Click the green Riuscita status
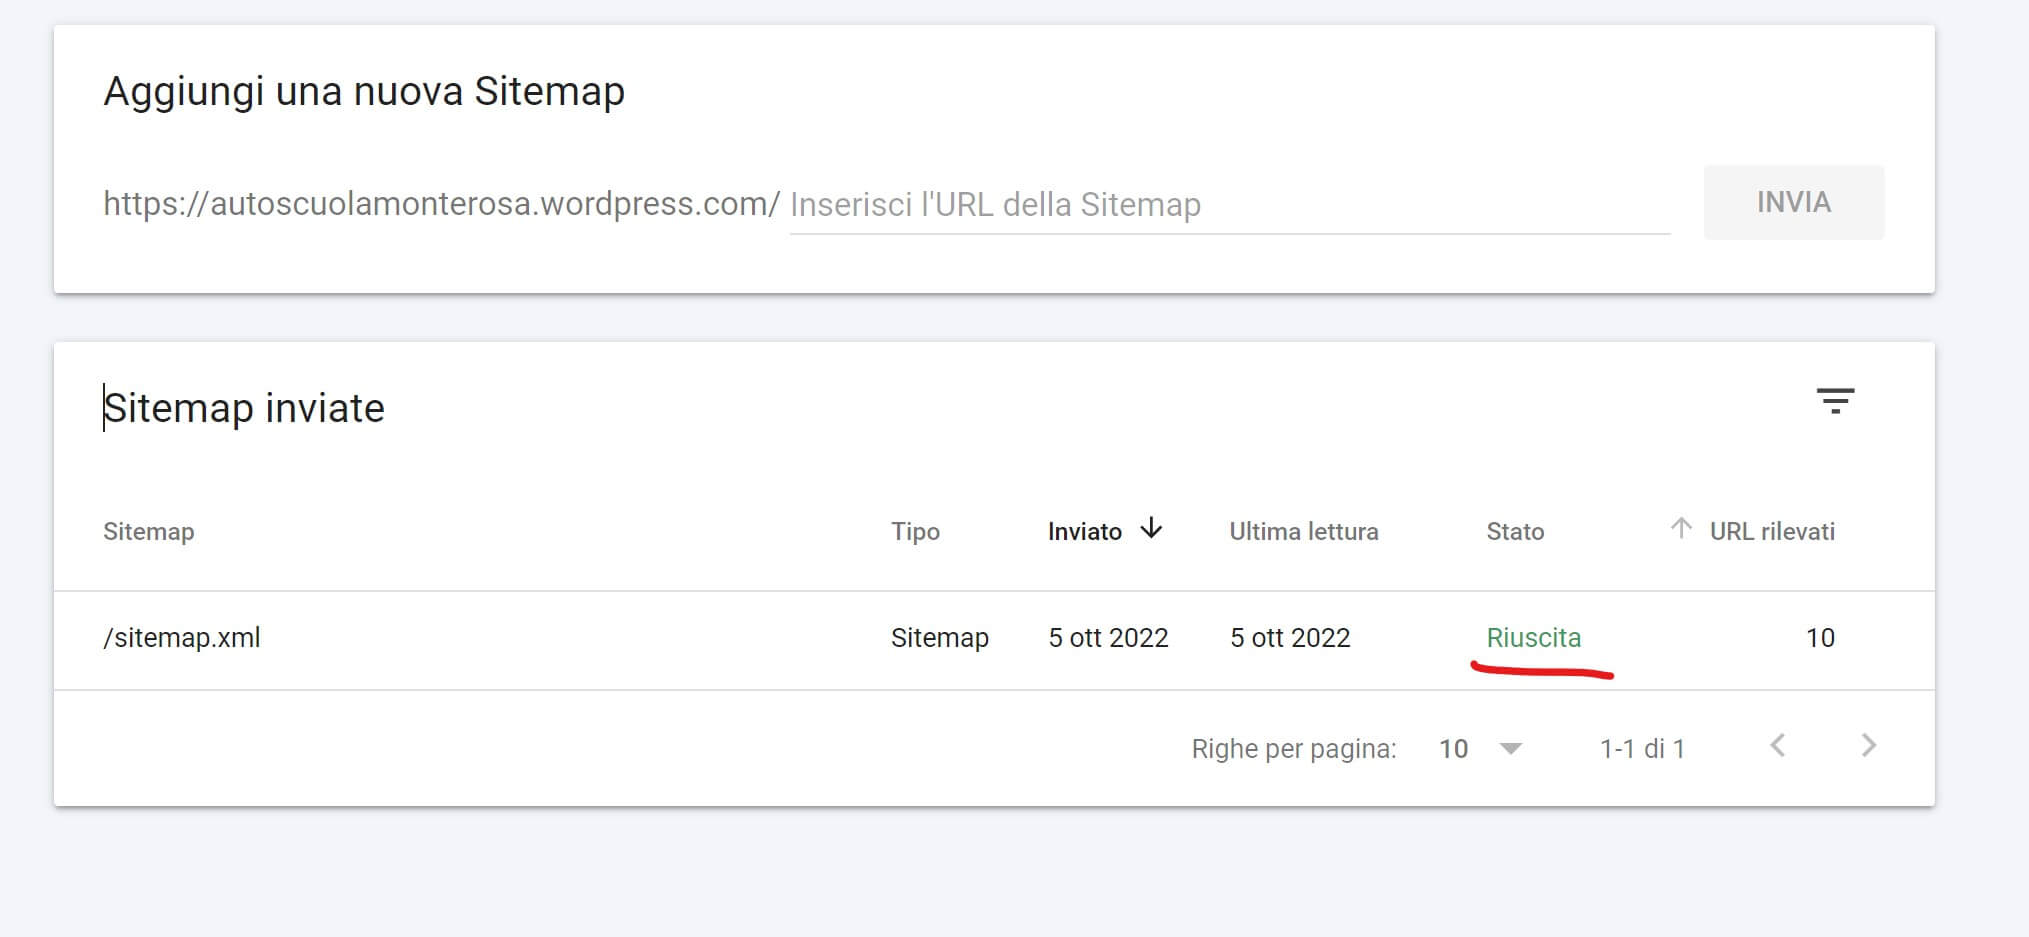 click(x=1533, y=638)
